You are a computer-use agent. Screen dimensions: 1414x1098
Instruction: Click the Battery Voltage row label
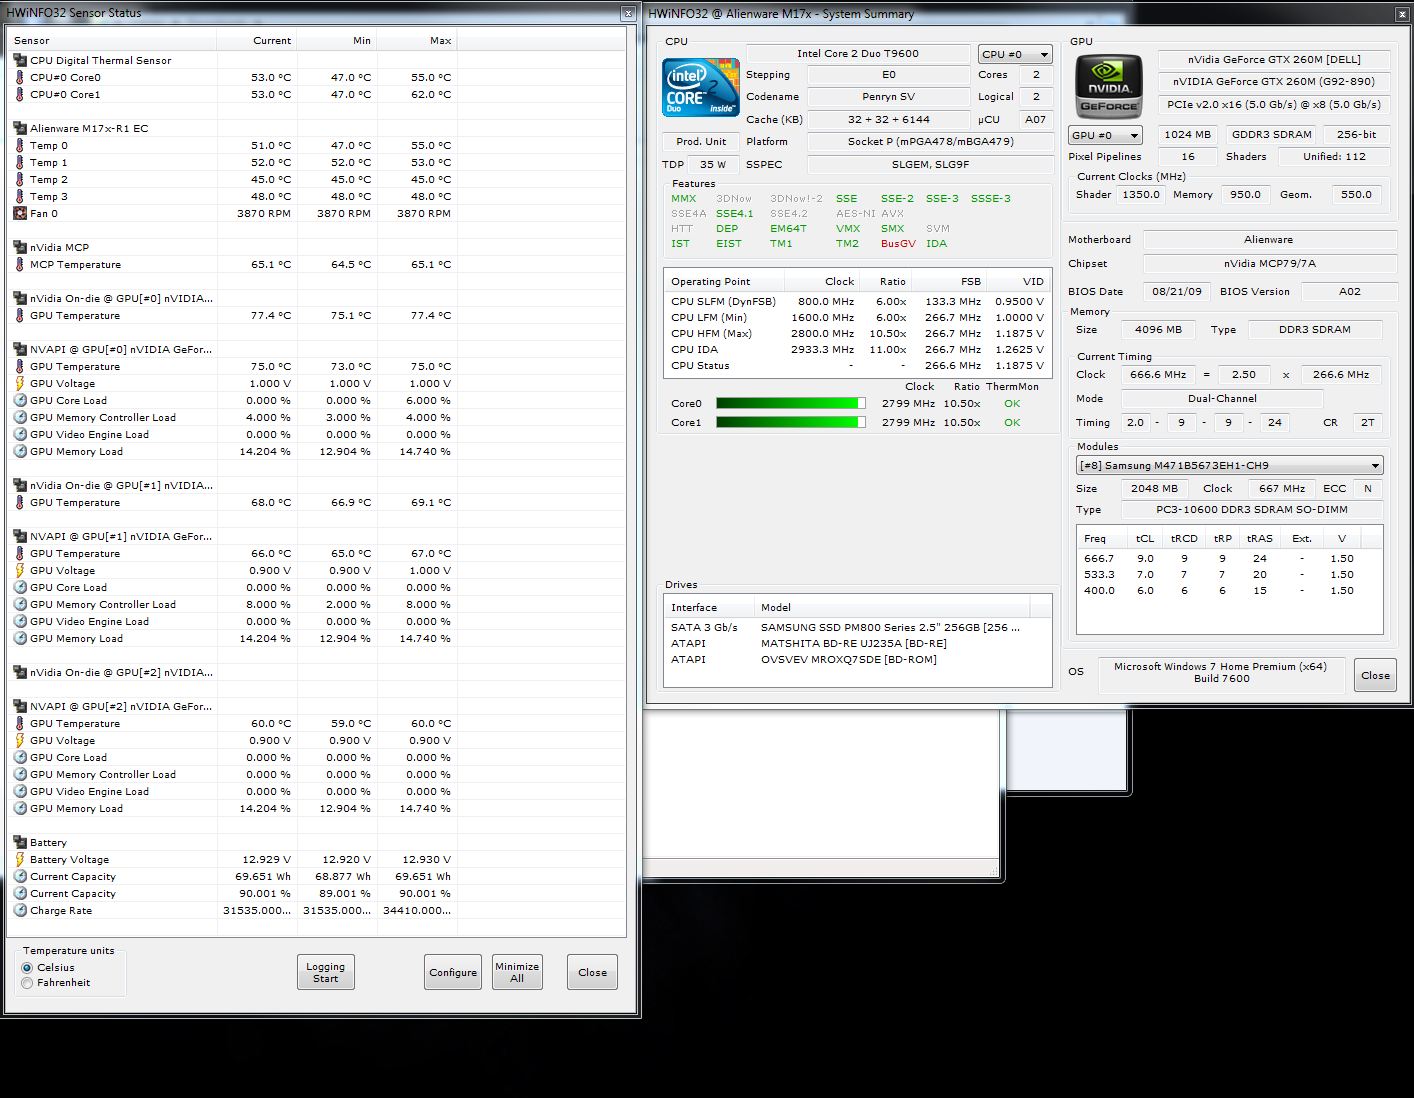[69, 859]
